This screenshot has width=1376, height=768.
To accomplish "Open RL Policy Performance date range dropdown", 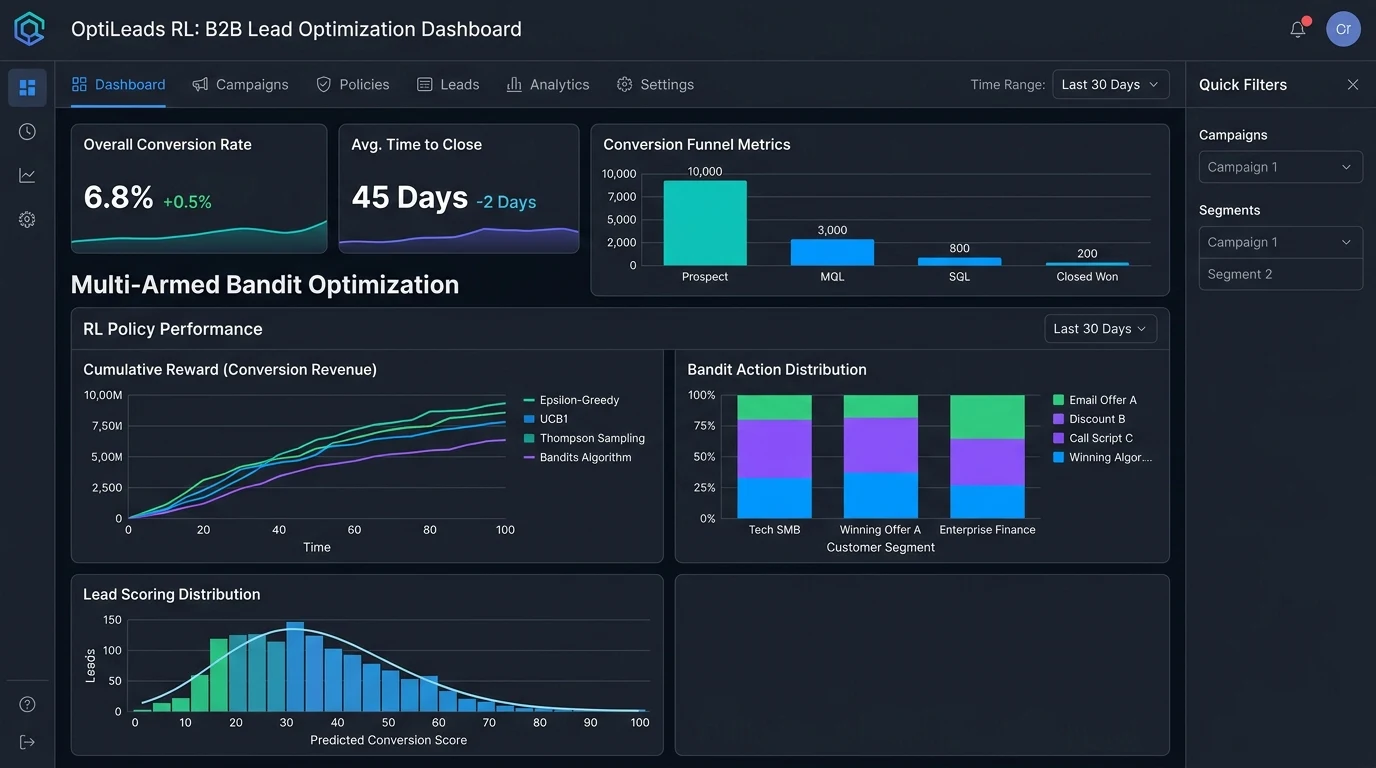I will click(x=1101, y=329).
